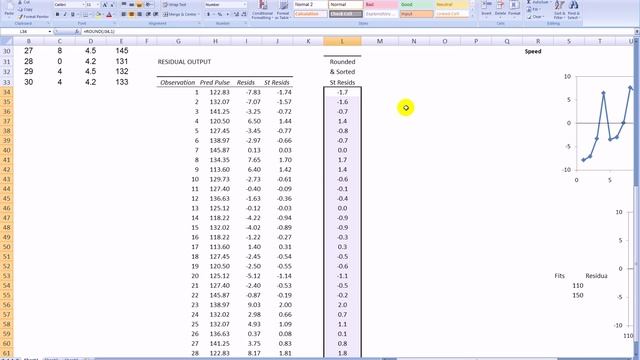Select column H header
This screenshot has width=640, height=360.
click(215, 41)
